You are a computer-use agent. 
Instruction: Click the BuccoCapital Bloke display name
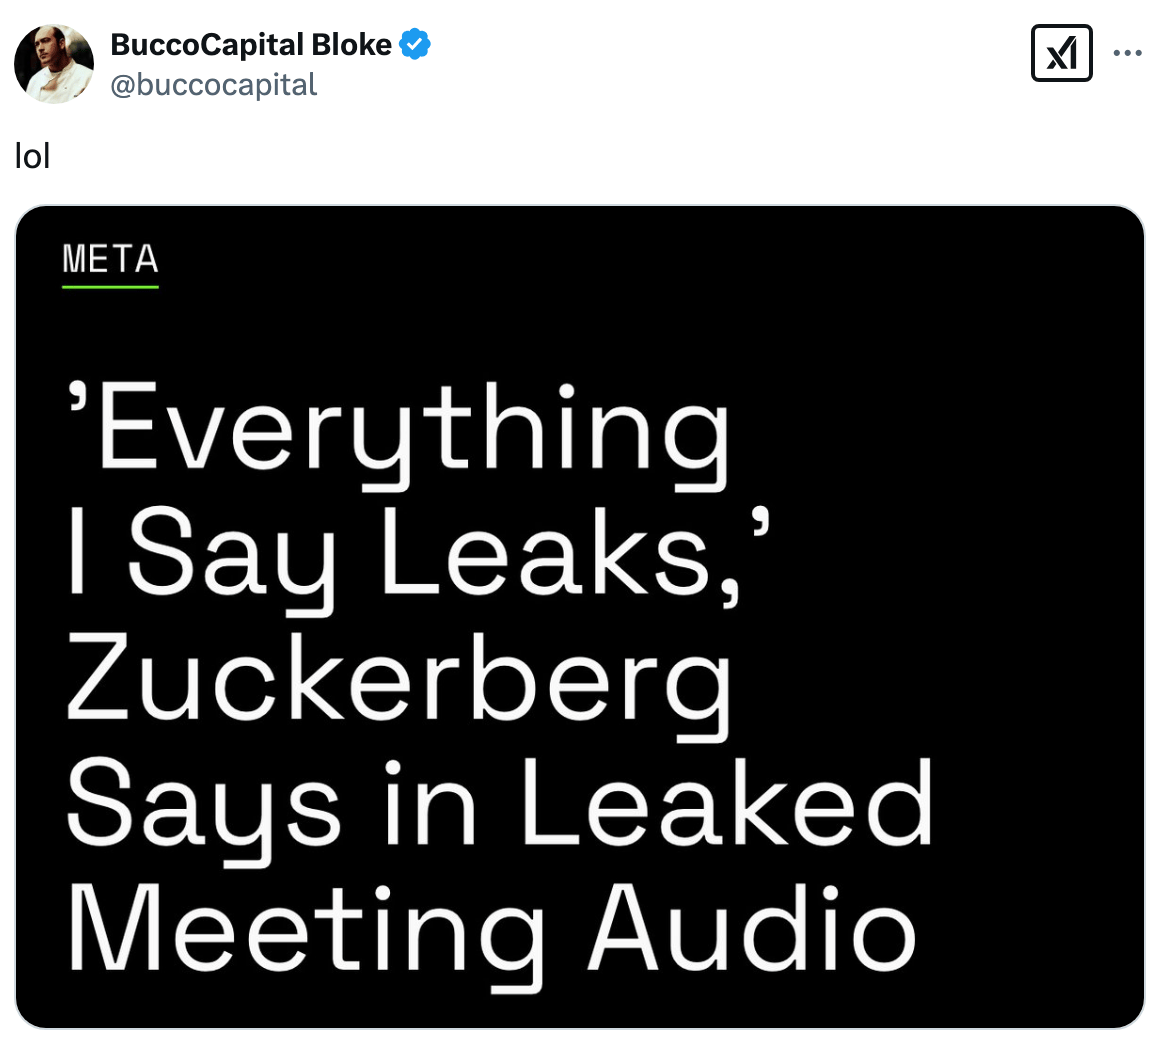tap(251, 45)
